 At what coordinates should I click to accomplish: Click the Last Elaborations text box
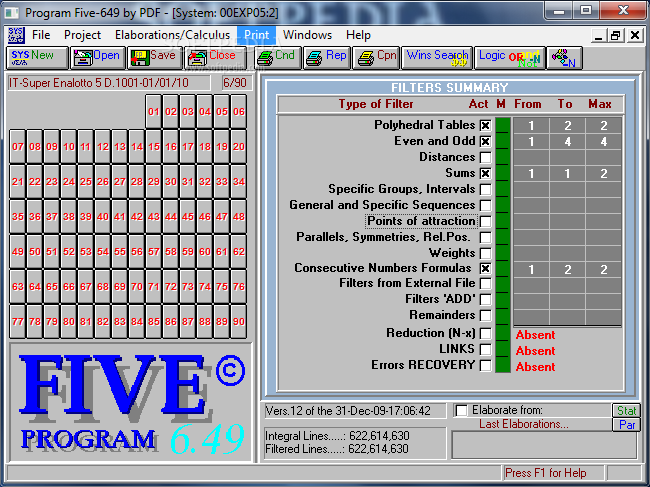point(544,445)
